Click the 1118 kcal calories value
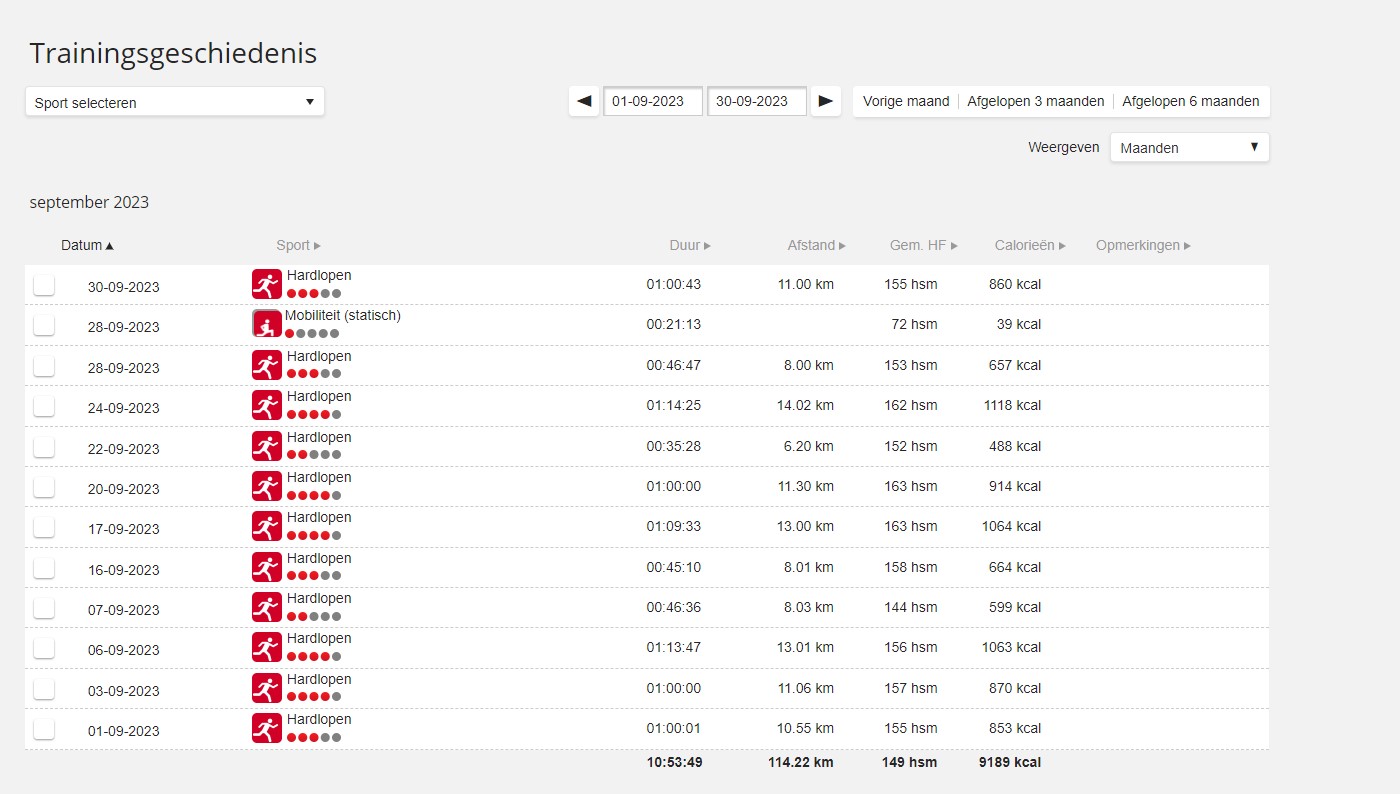1400x794 pixels. [x=1012, y=405]
